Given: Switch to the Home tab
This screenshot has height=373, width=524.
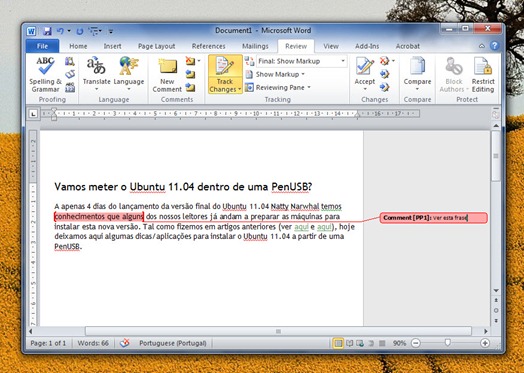Looking at the screenshot, I should tap(78, 46).
